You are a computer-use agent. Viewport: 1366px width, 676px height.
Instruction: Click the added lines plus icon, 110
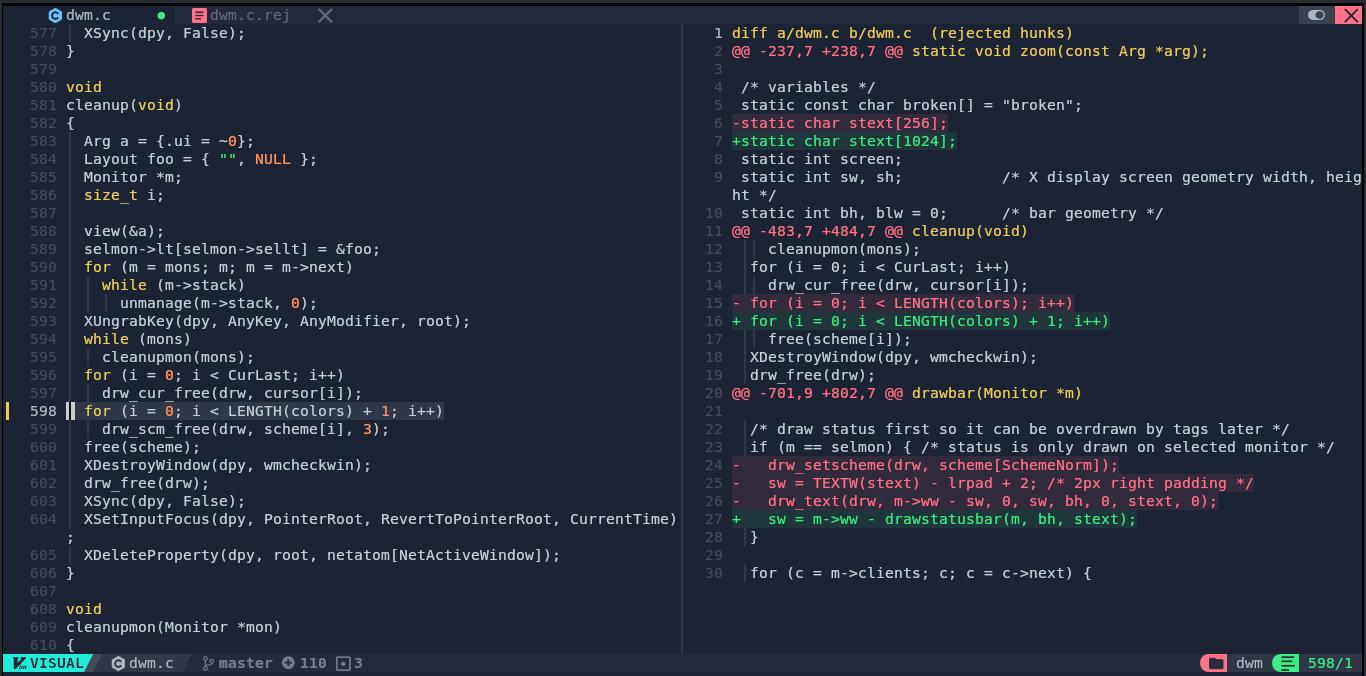click(288, 663)
